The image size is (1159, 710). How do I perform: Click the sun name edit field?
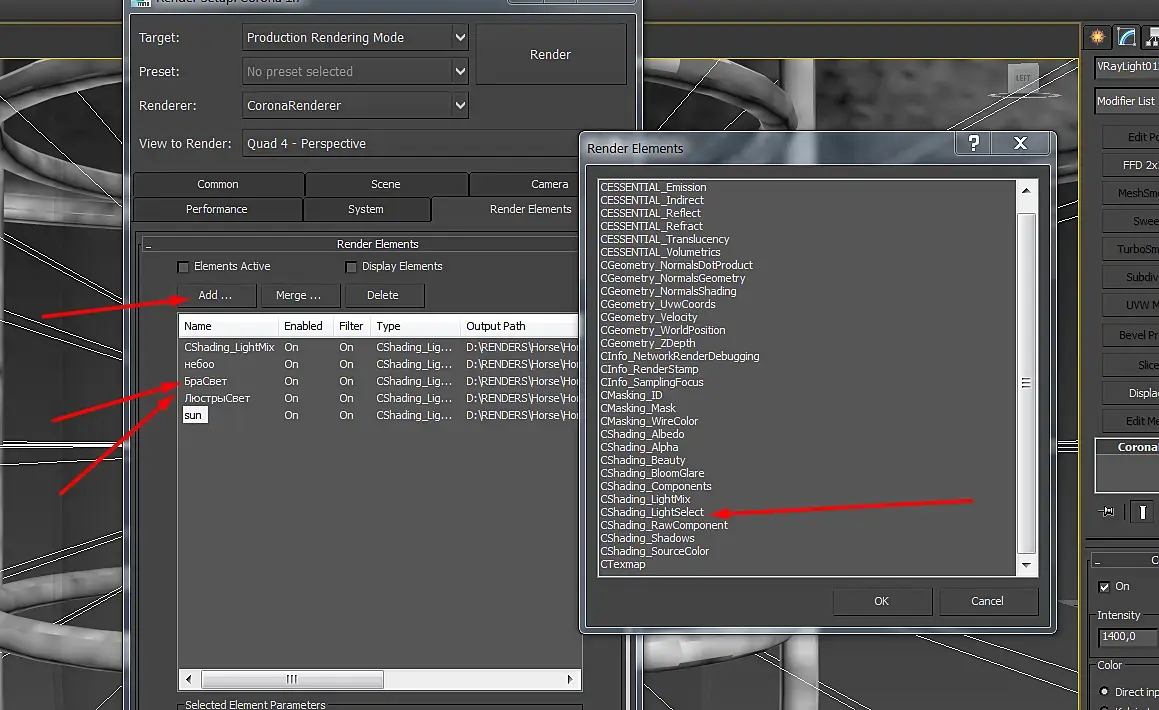coord(195,415)
